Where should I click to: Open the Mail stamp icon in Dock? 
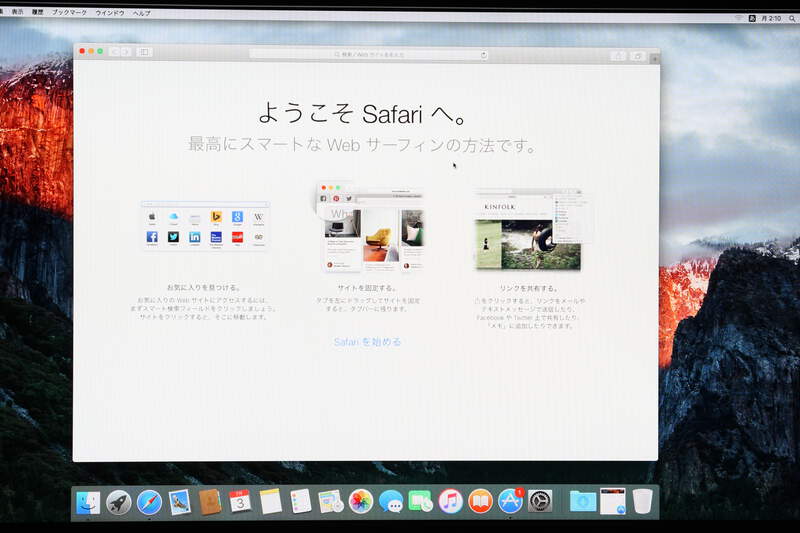[180, 502]
